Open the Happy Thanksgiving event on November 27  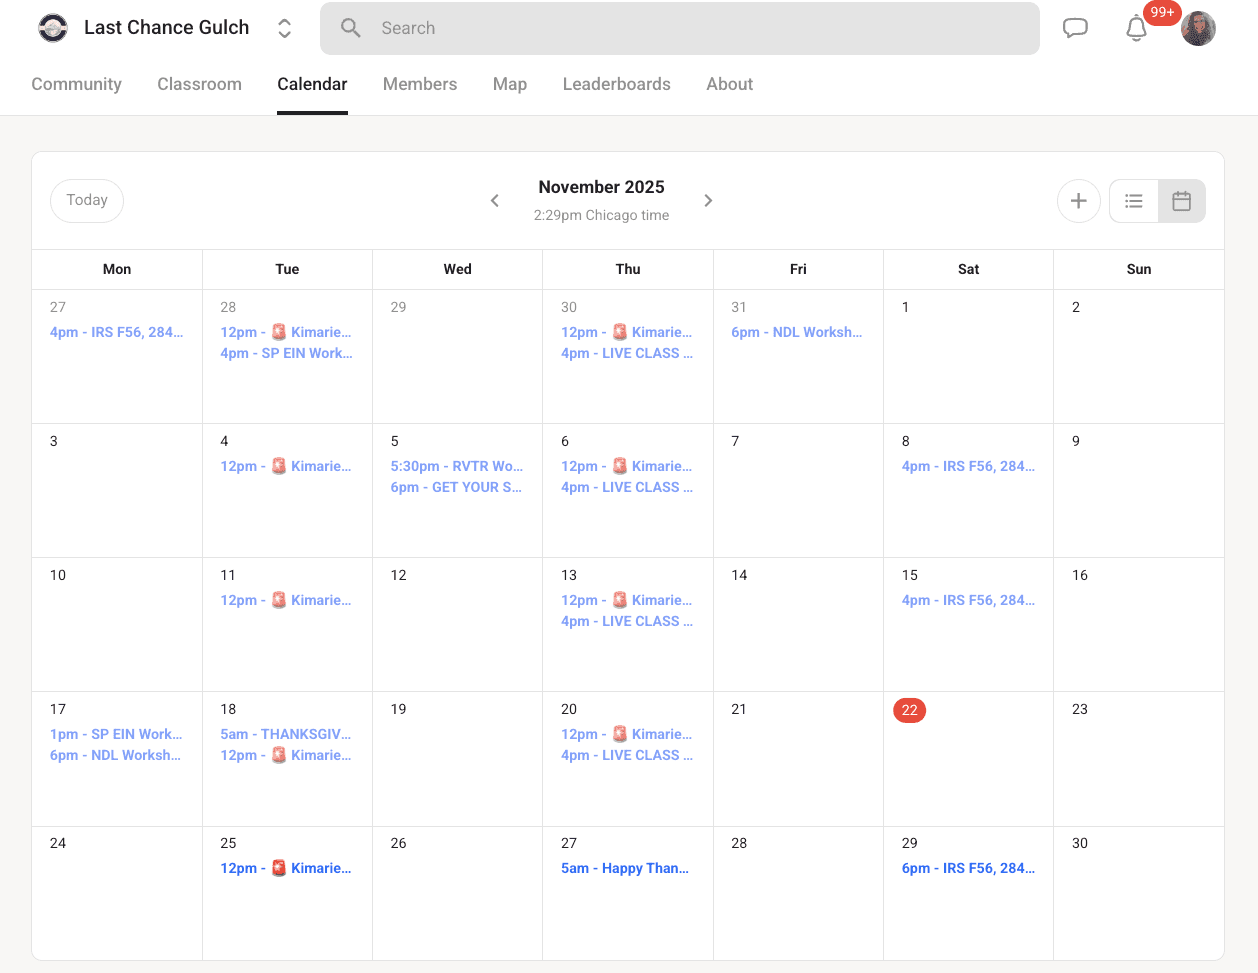tap(626, 868)
